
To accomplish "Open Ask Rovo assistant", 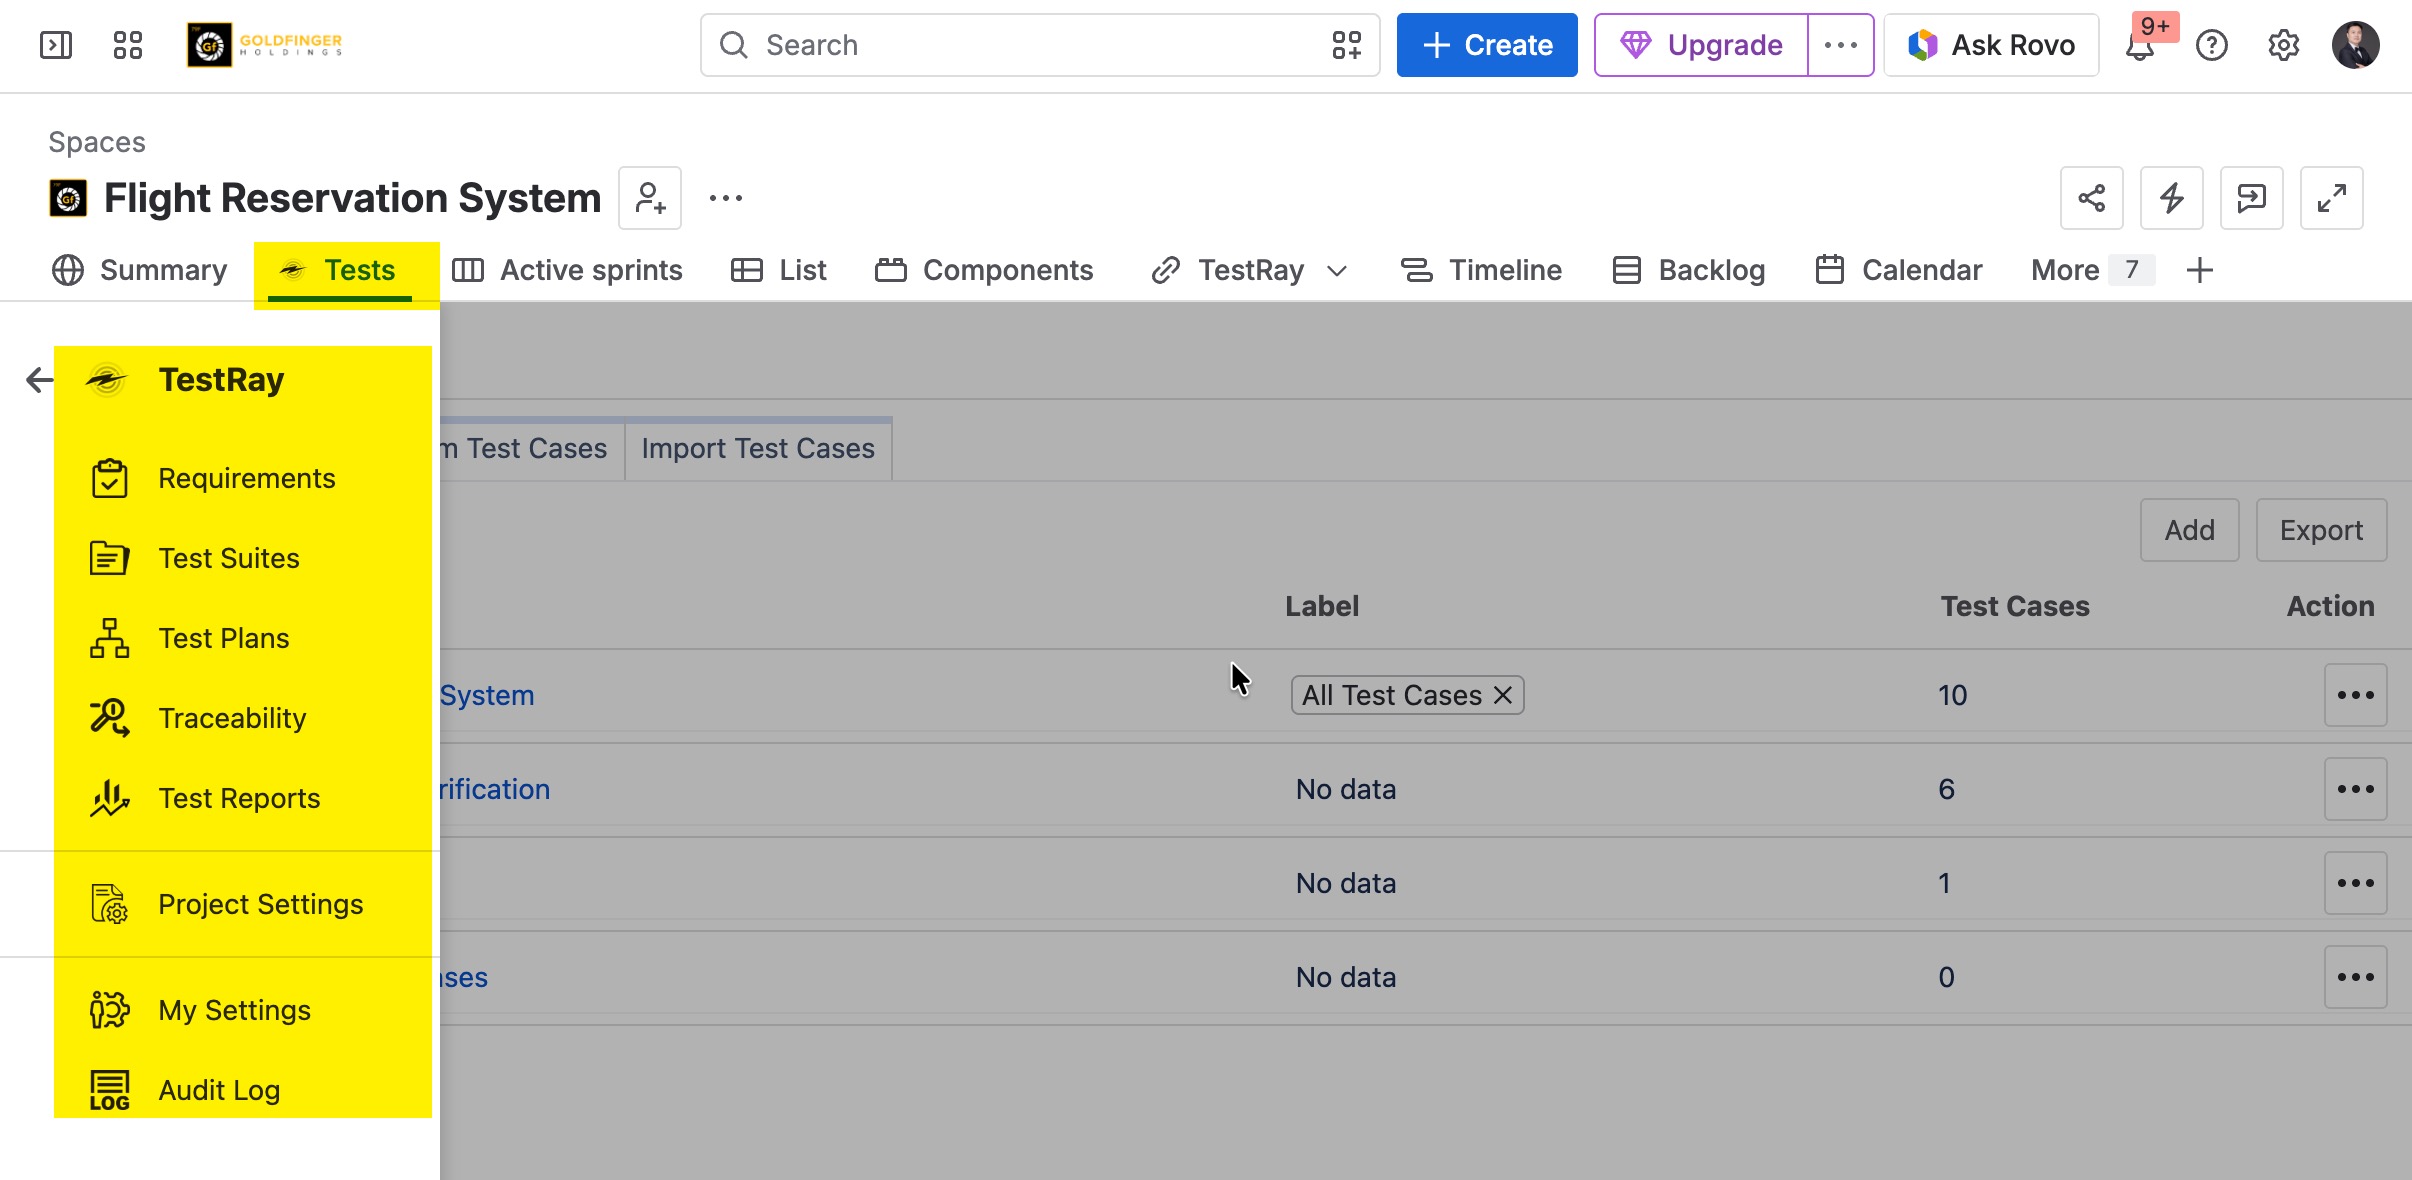I will coord(1991,45).
